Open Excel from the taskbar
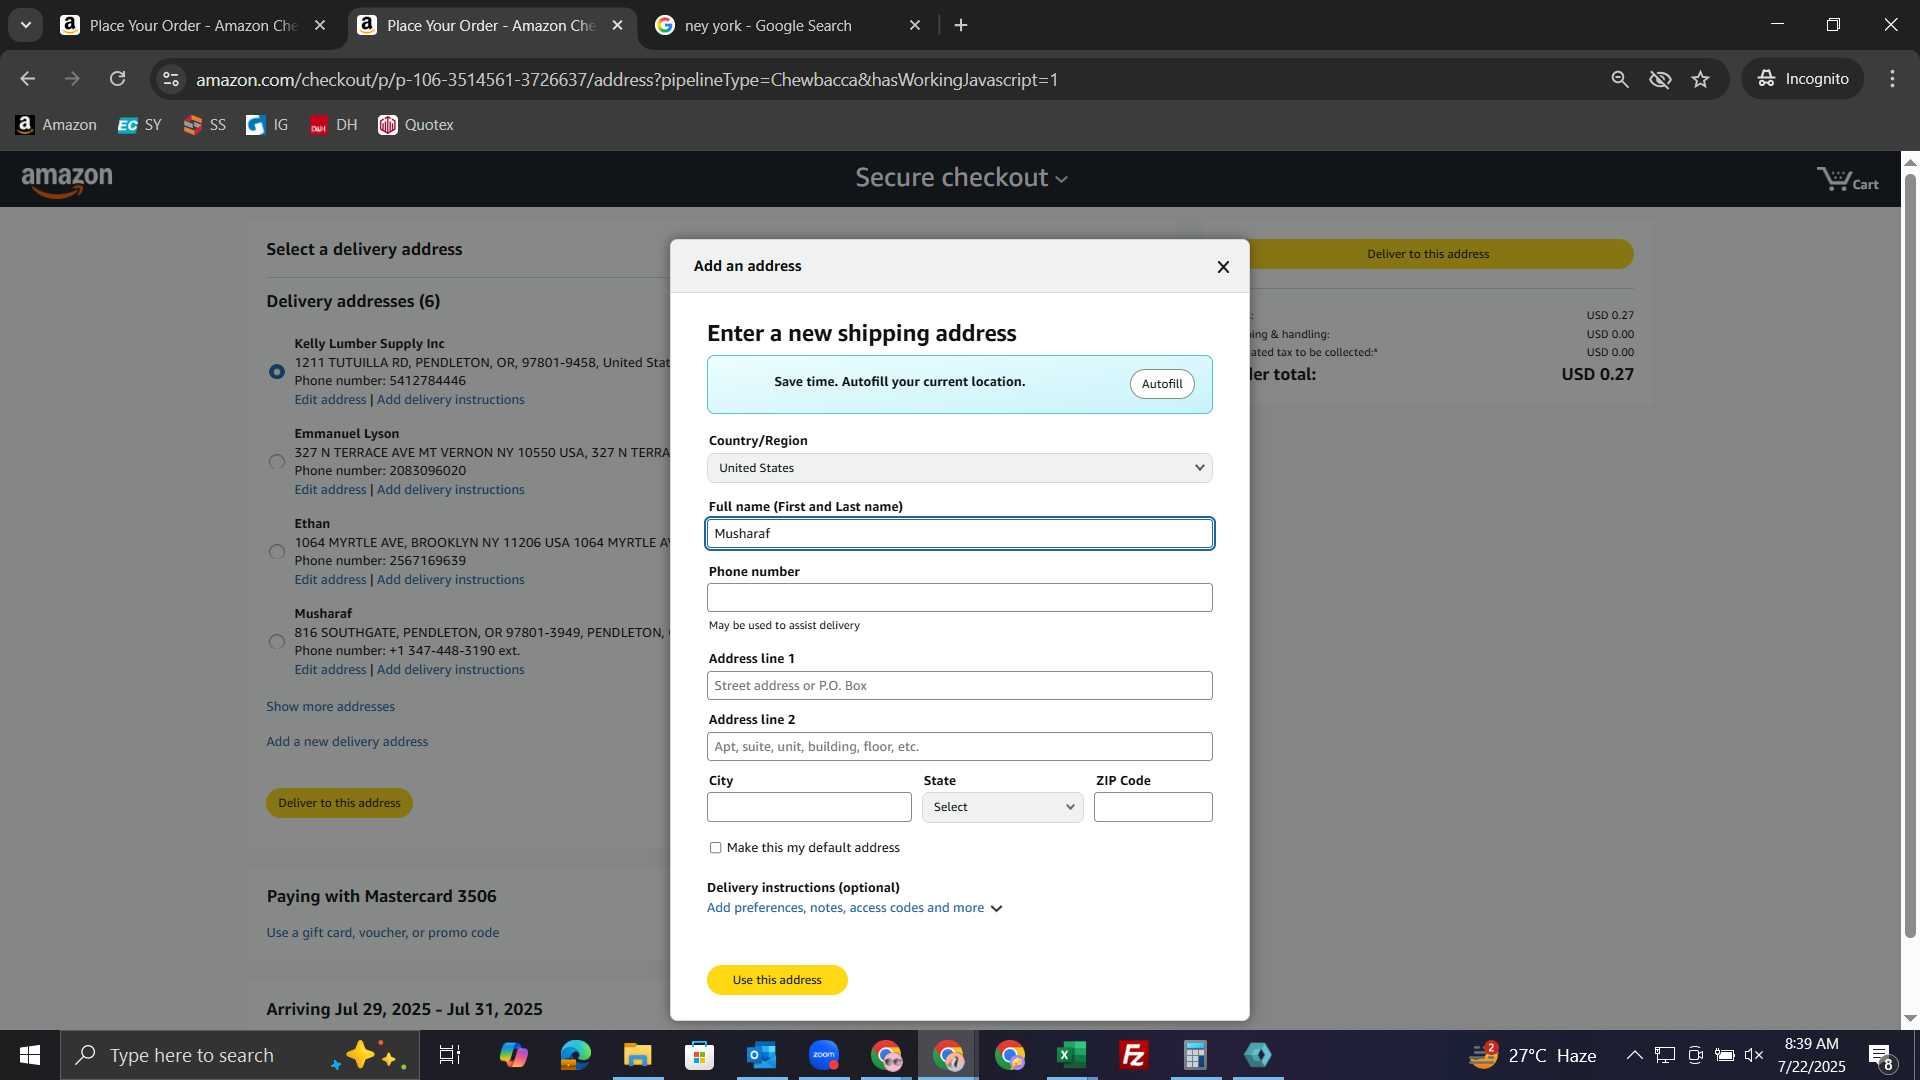Image resolution: width=1920 pixels, height=1080 pixels. 1071,1055
